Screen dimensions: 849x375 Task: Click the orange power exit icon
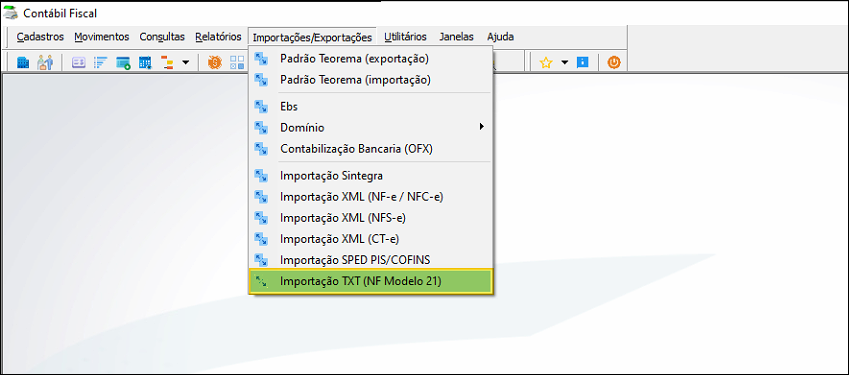point(613,63)
